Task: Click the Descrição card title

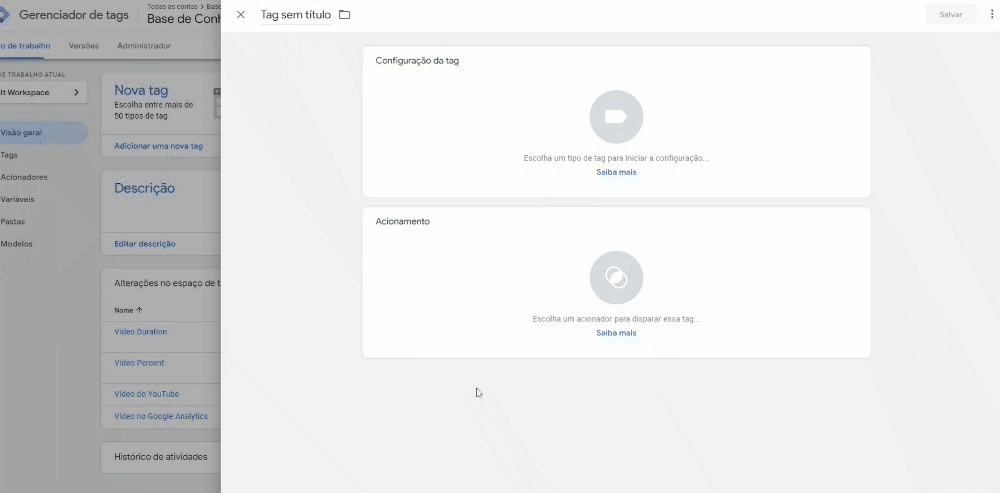Action: (144, 188)
